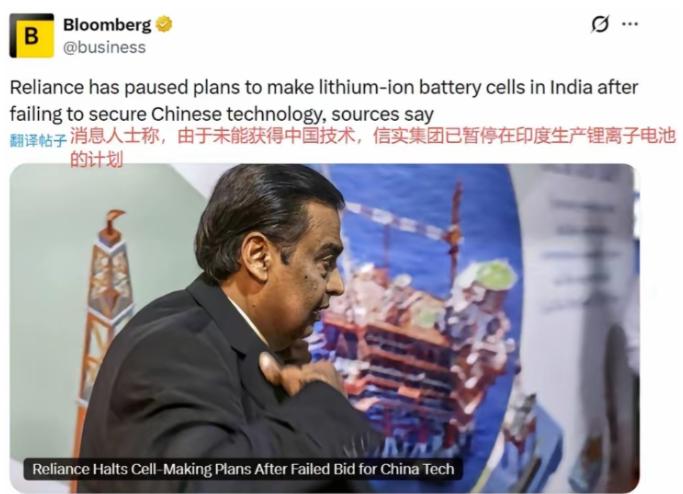Click the 翻译帖子 translate post link
Image resolution: width=683 pixels, height=494 pixels.
coord(38,140)
